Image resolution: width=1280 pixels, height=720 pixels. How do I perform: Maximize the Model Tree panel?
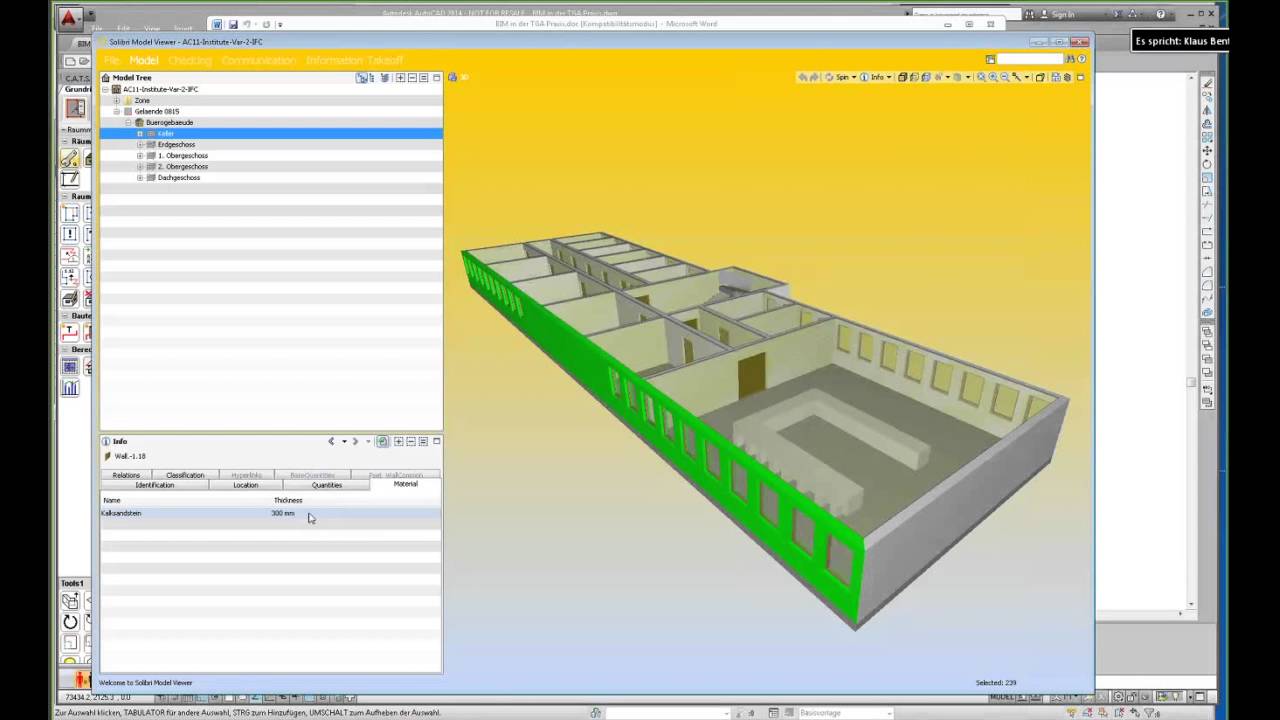point(436,77)
